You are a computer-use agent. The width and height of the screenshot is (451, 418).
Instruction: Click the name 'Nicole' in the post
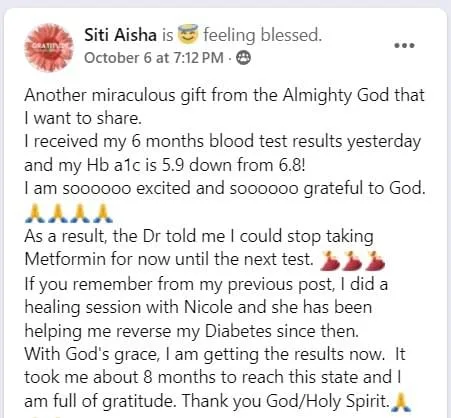point(208,307)
